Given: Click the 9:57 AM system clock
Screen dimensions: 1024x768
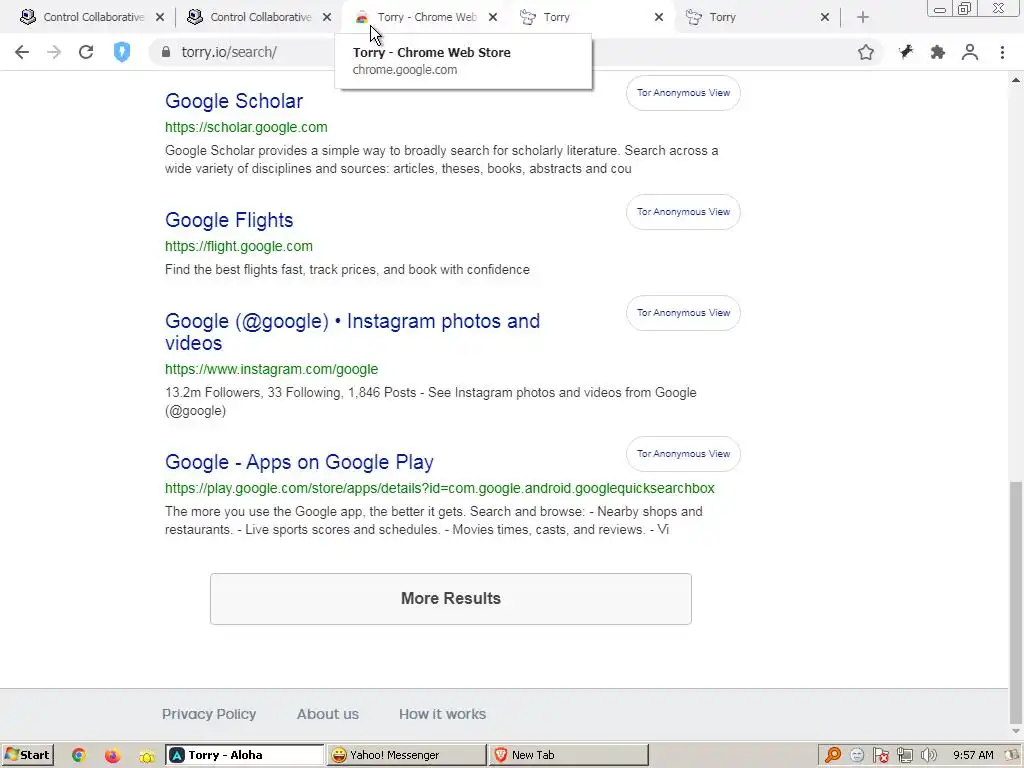Looking at the screenshot, I should 973,756.
